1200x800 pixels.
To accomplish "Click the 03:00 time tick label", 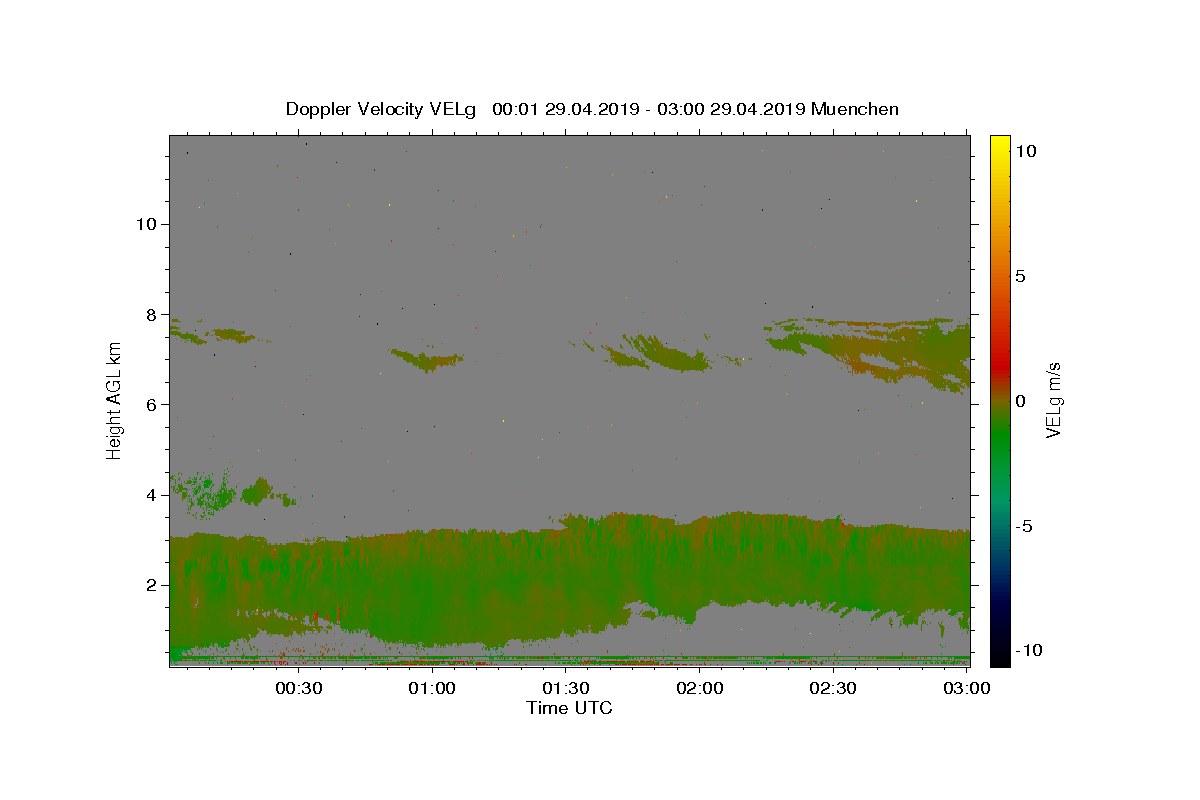I will (x=967, y=688).
